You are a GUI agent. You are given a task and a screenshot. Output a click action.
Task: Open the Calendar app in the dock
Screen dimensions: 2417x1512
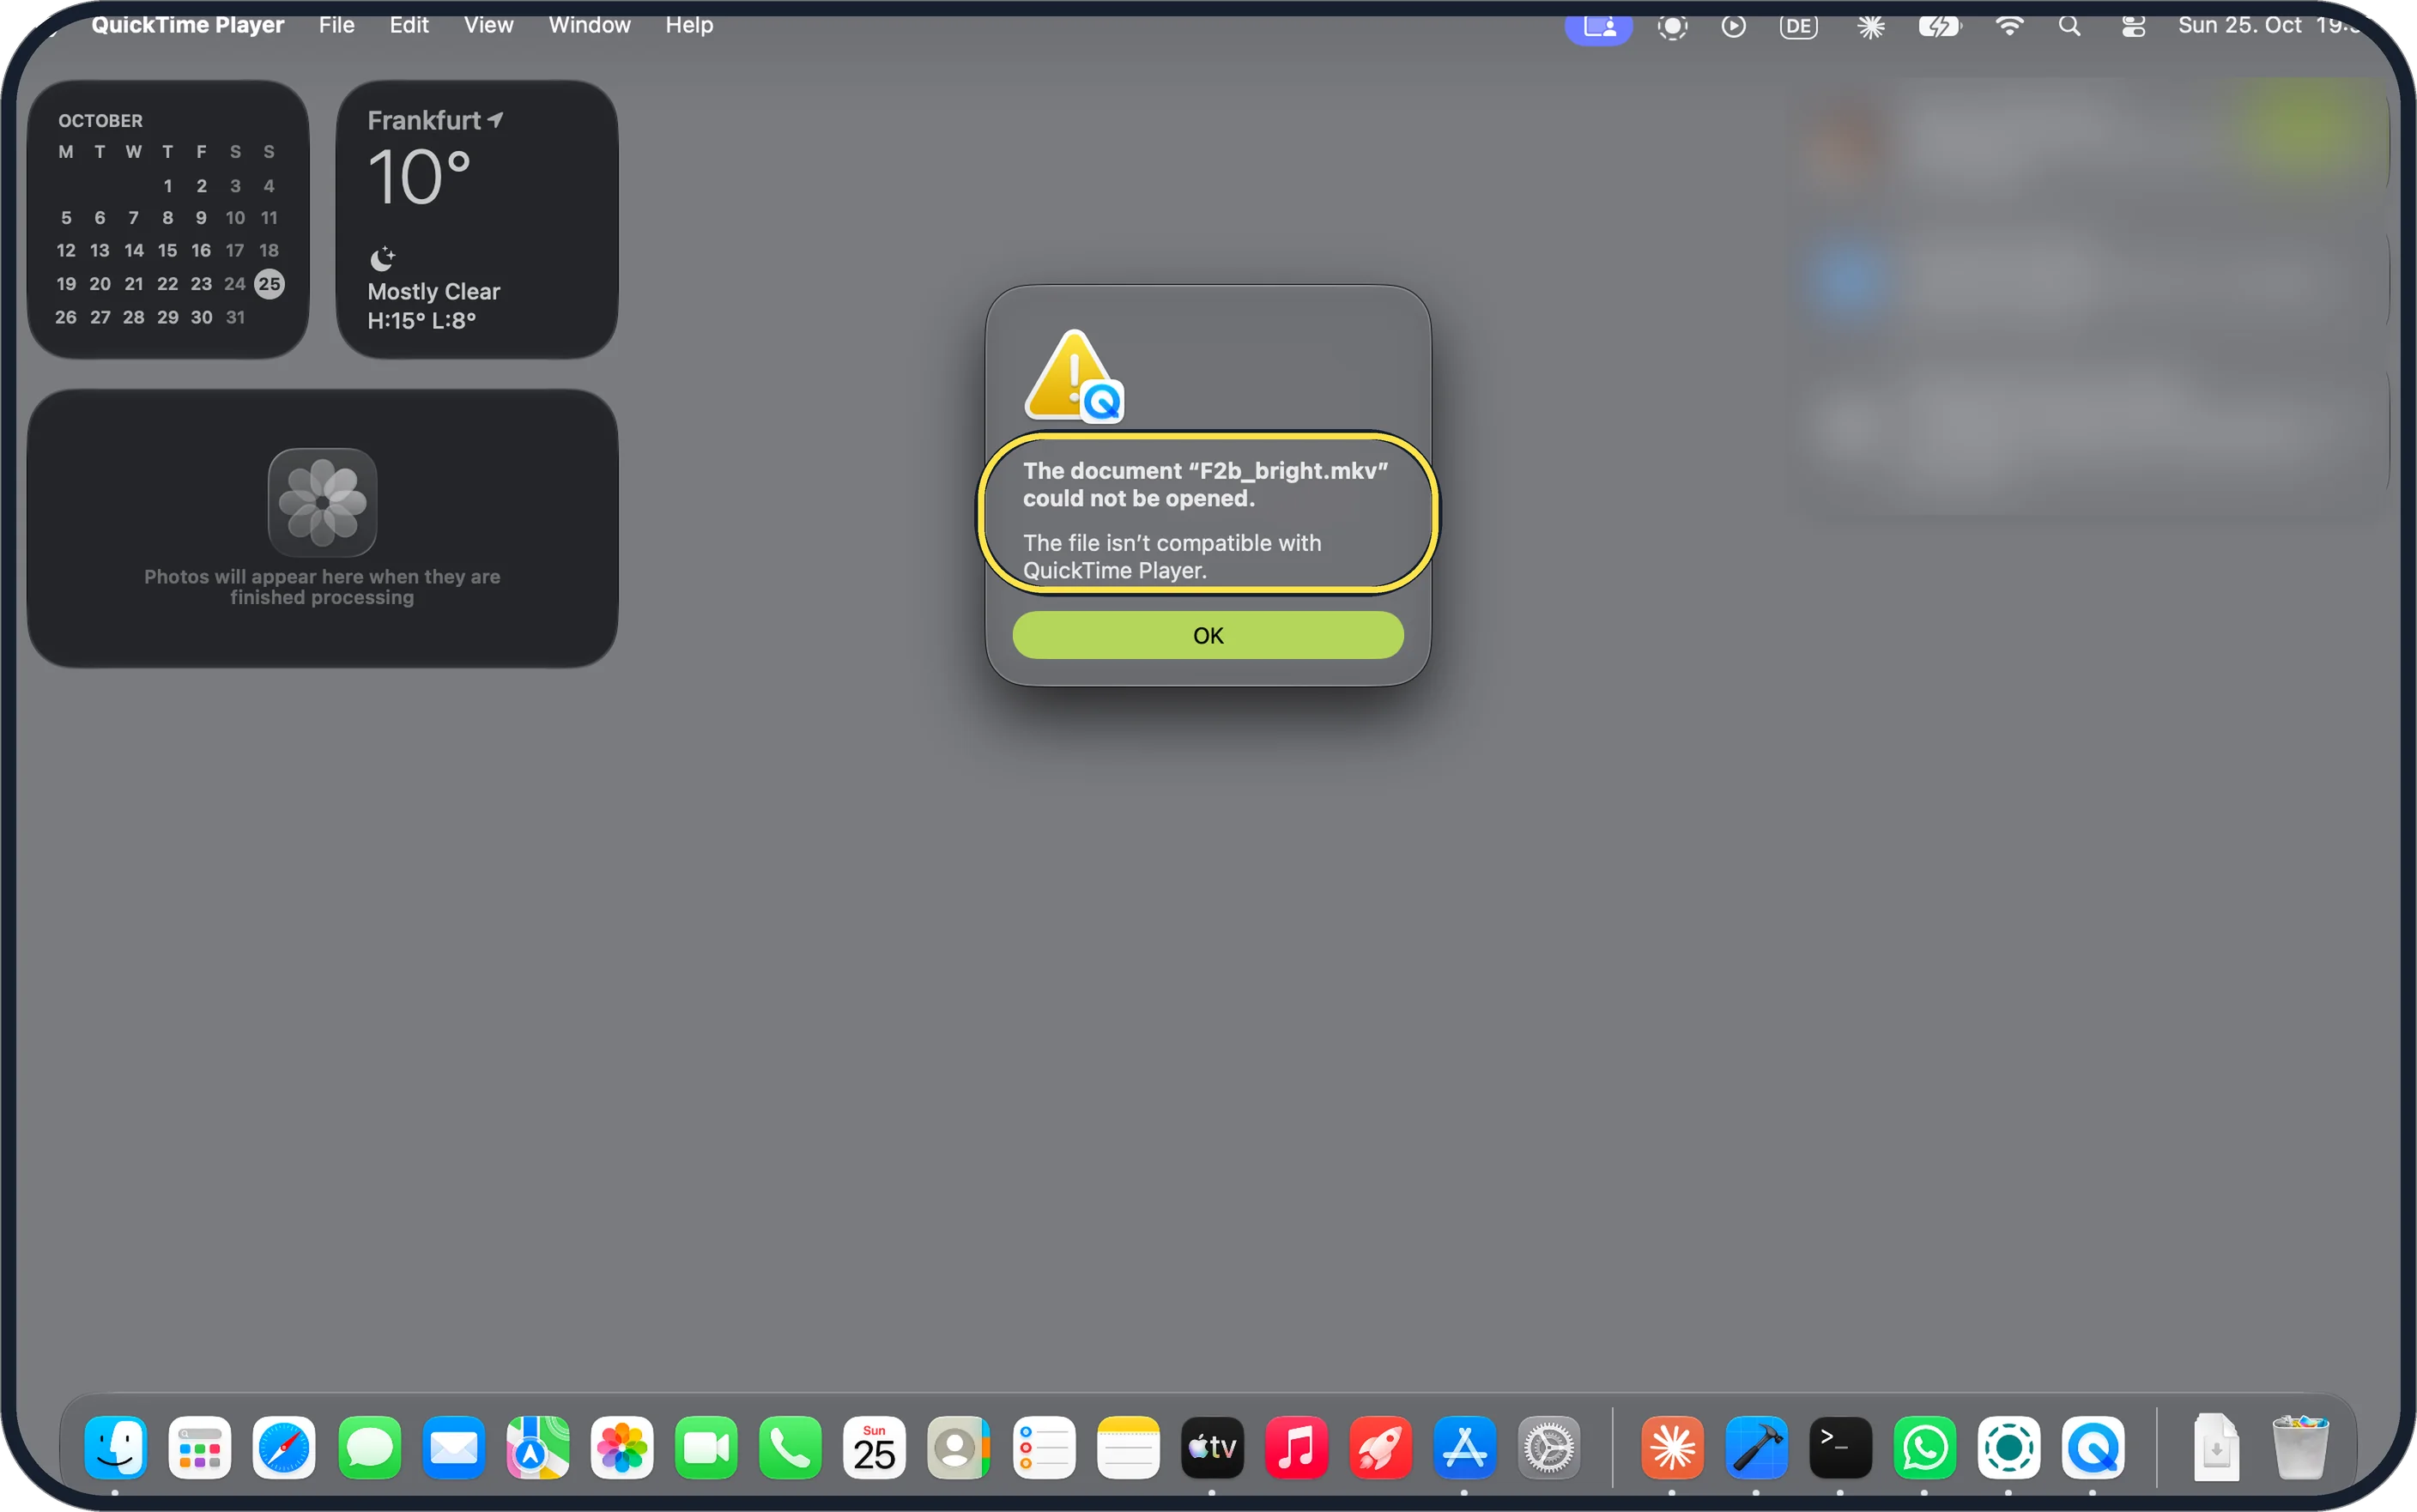[874, 1447]
